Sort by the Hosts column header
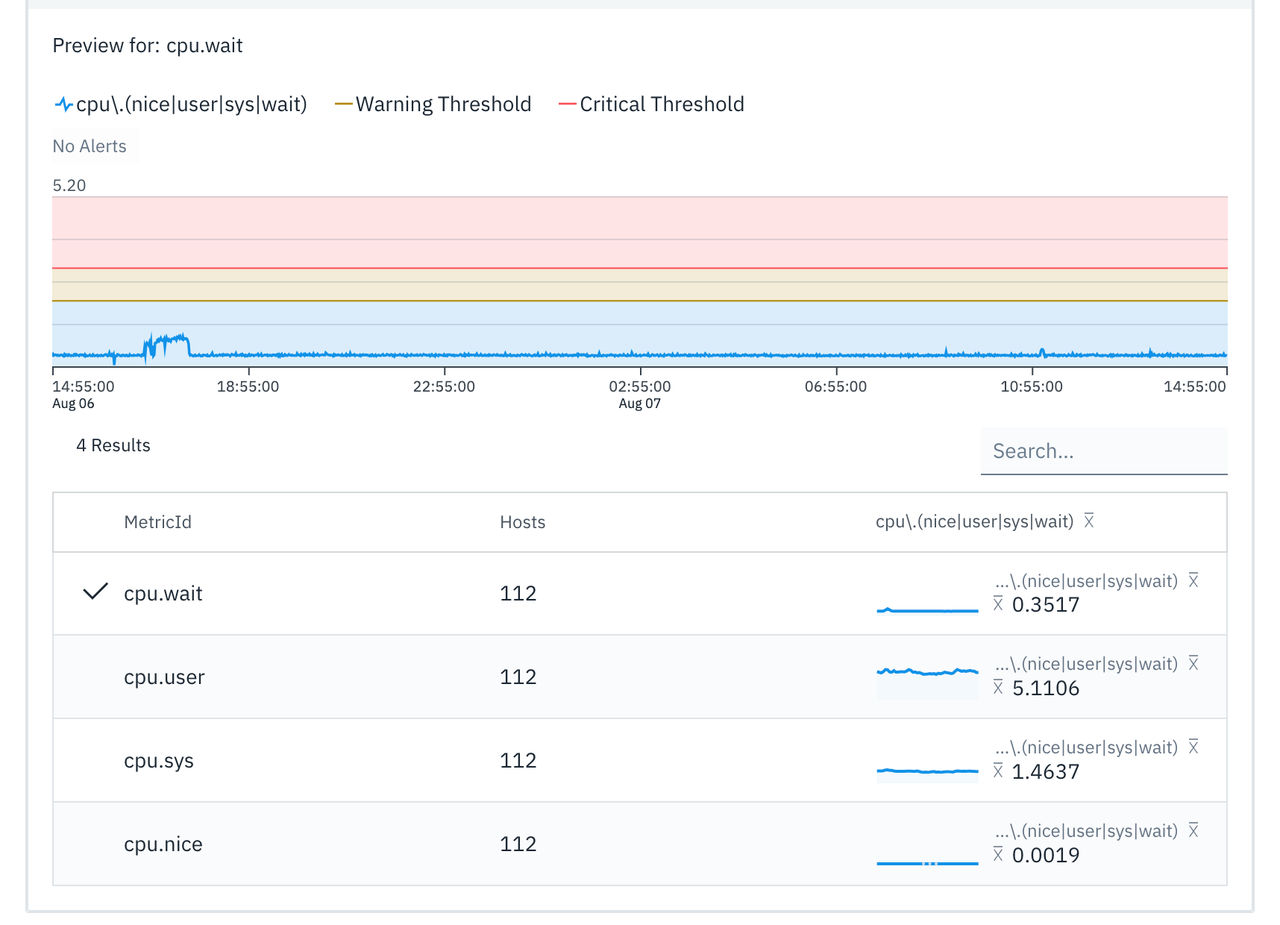The height and width of the screenshot is (925, 1280). click(522, 522)
